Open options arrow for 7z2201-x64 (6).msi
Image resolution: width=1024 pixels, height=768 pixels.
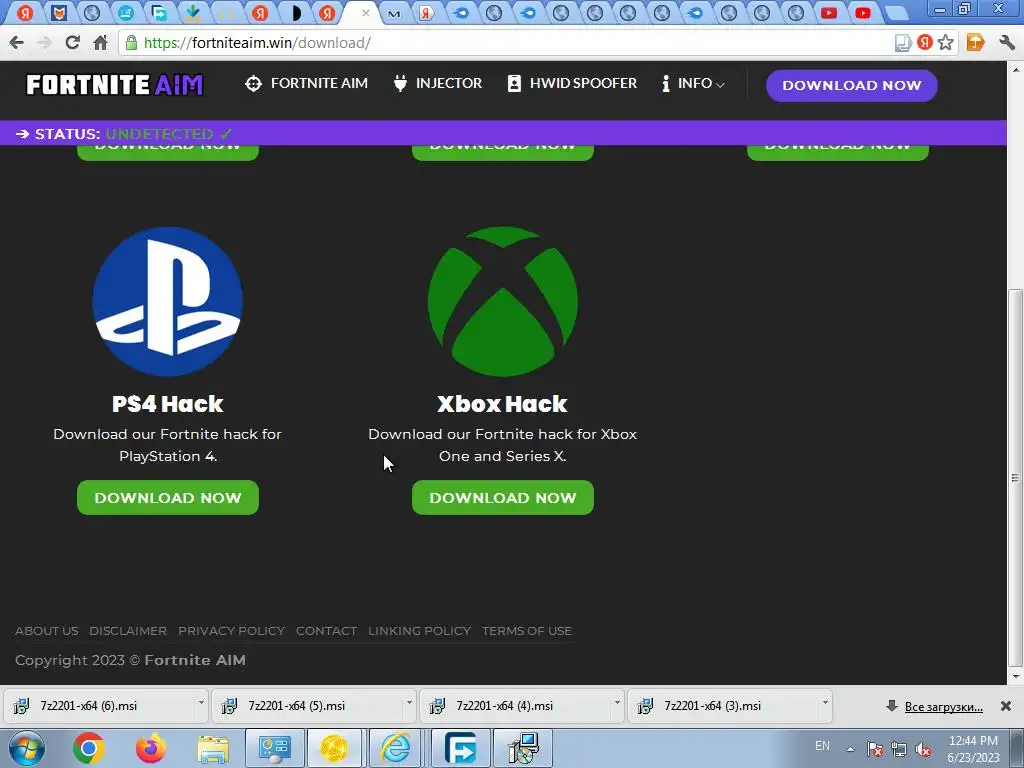(200, 704)
